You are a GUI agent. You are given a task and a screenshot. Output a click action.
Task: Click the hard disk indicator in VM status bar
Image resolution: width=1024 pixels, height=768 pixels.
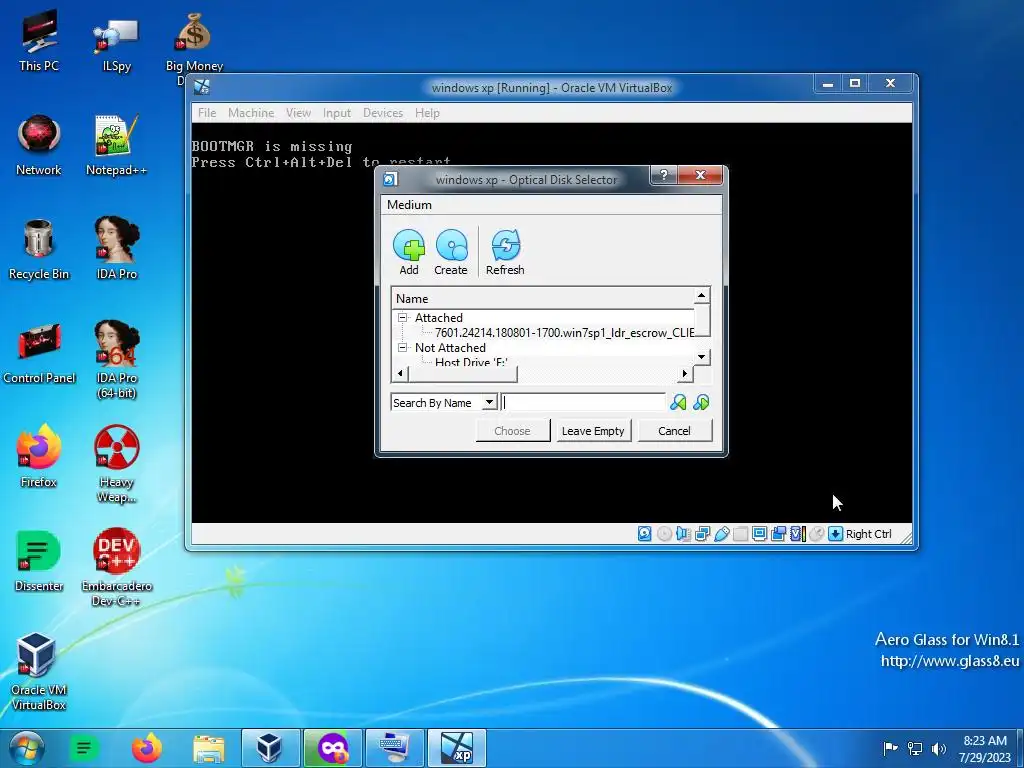pyautogui.click(x=645, y=534)
